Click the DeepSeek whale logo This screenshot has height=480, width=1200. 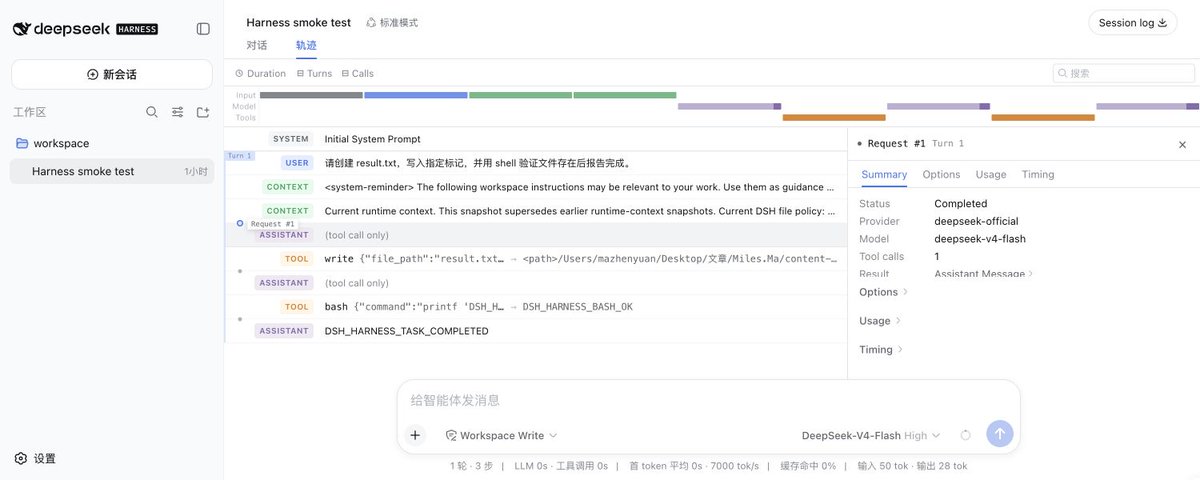coord(21,29)
